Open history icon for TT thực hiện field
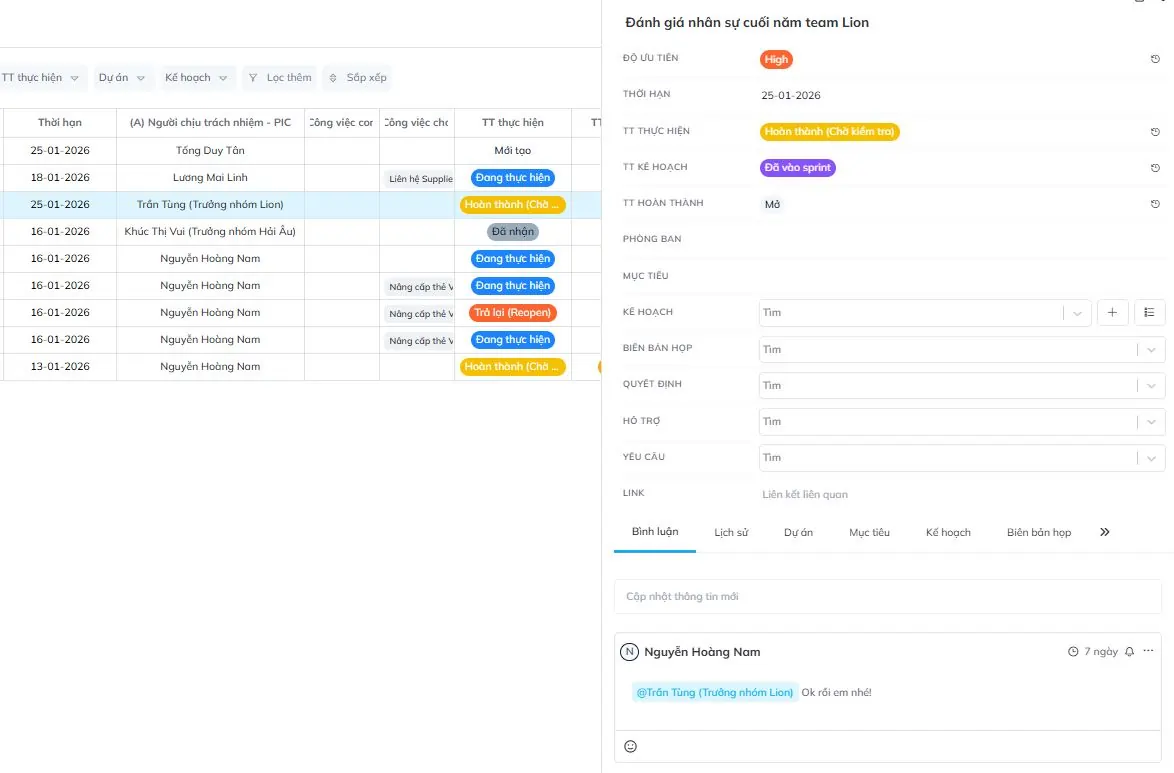Image resolution: width=1174 pixels, height=773 pixels. click(1155, 132)
